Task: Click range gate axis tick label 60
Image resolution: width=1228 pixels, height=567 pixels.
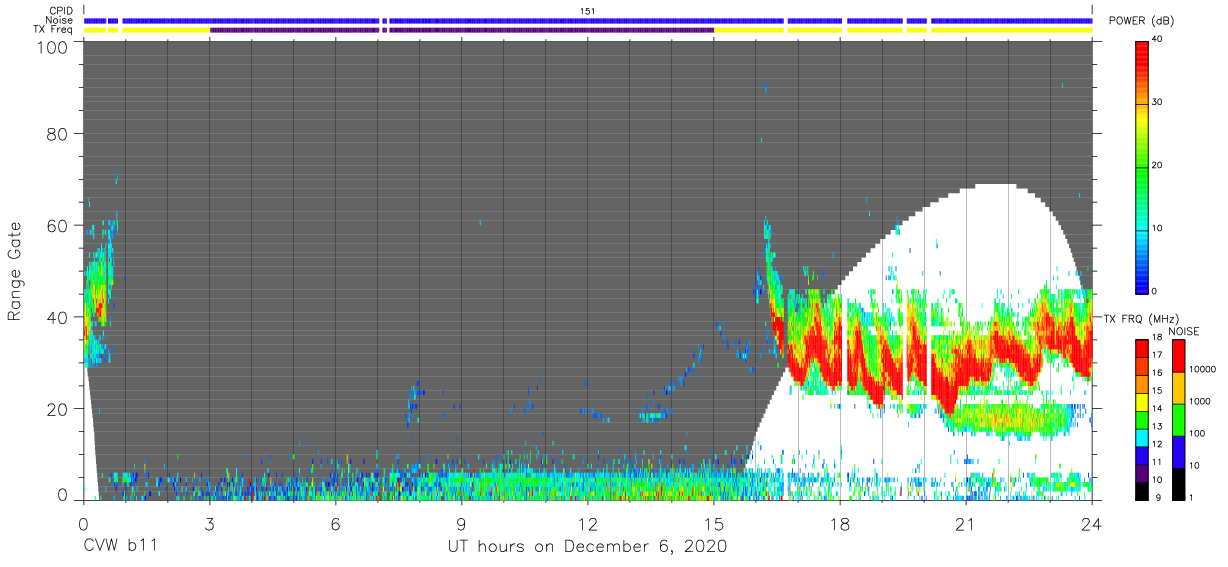Action: (58, 225)
